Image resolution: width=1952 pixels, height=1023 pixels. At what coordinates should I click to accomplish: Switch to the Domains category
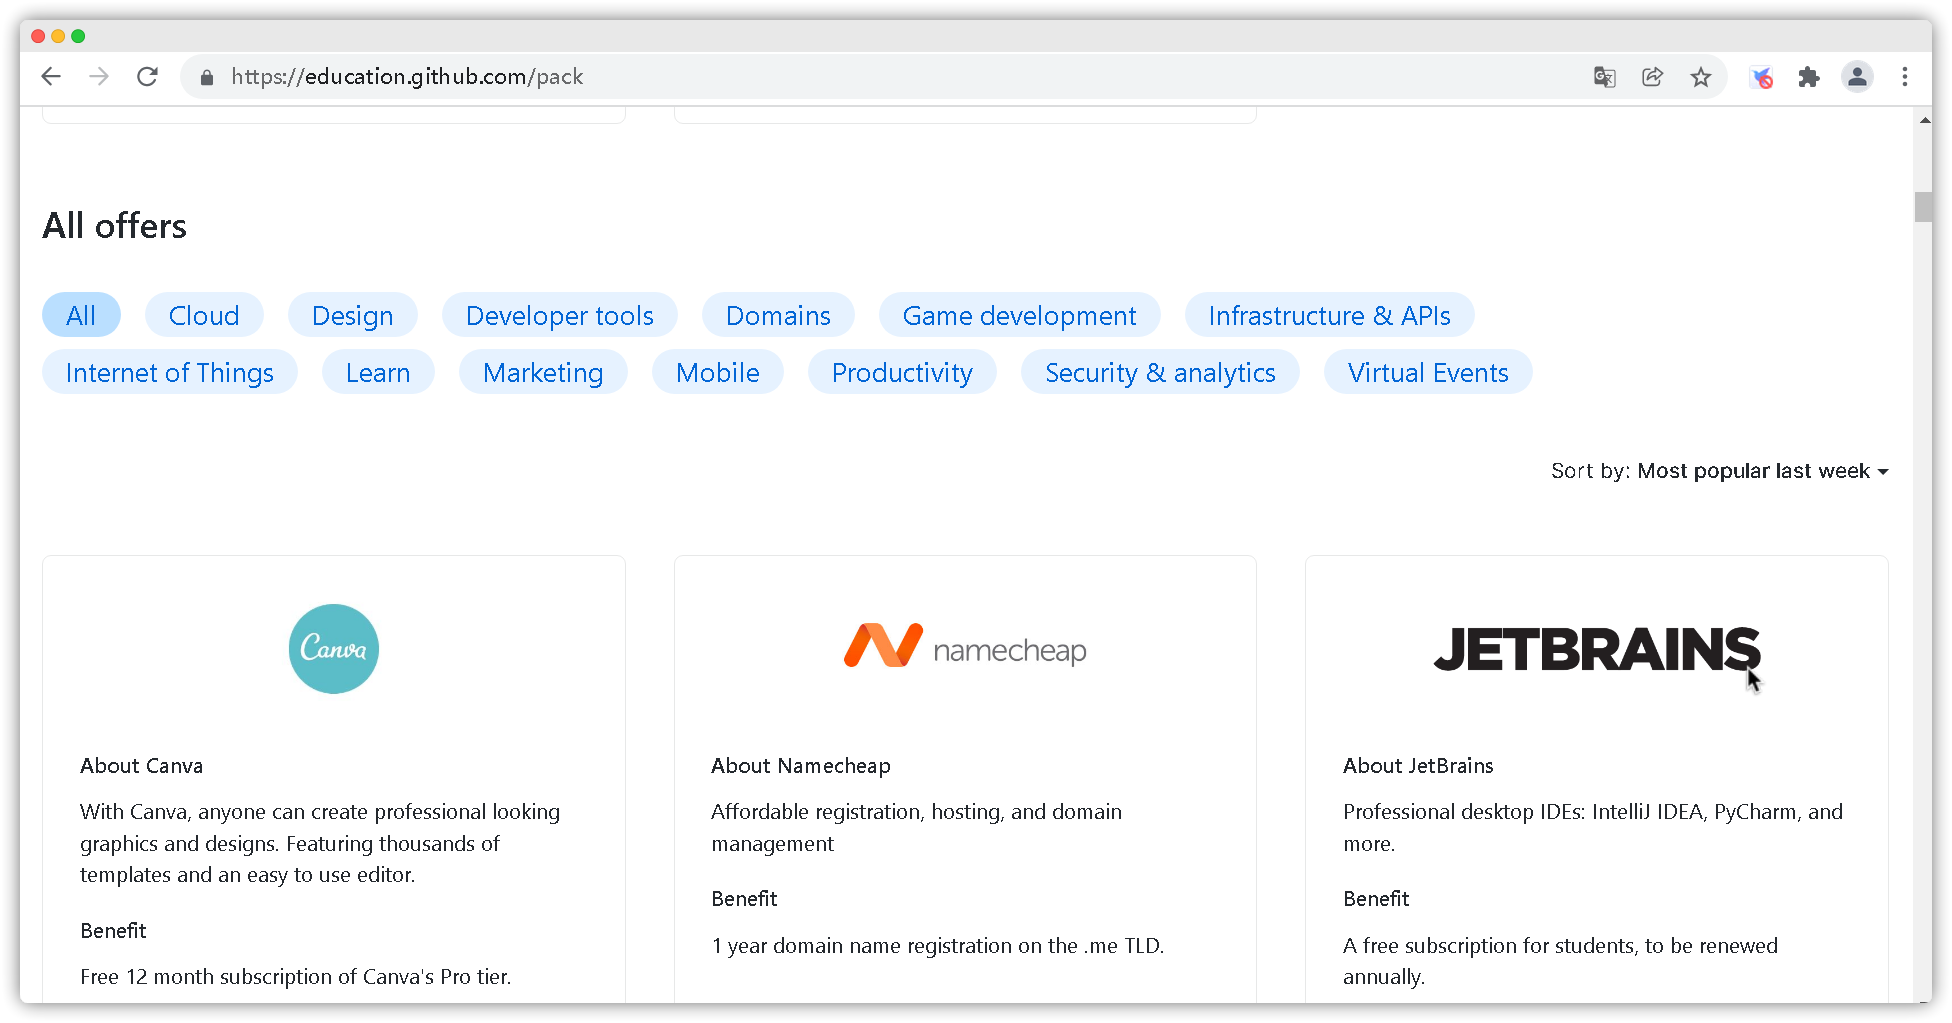(x=778, y=315)
